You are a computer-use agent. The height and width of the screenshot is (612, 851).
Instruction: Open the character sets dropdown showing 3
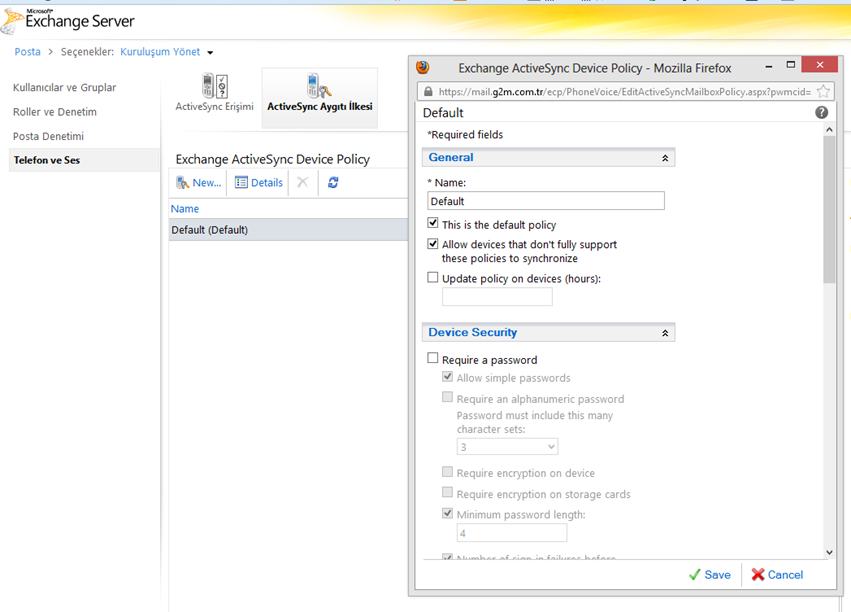point(507,447)
